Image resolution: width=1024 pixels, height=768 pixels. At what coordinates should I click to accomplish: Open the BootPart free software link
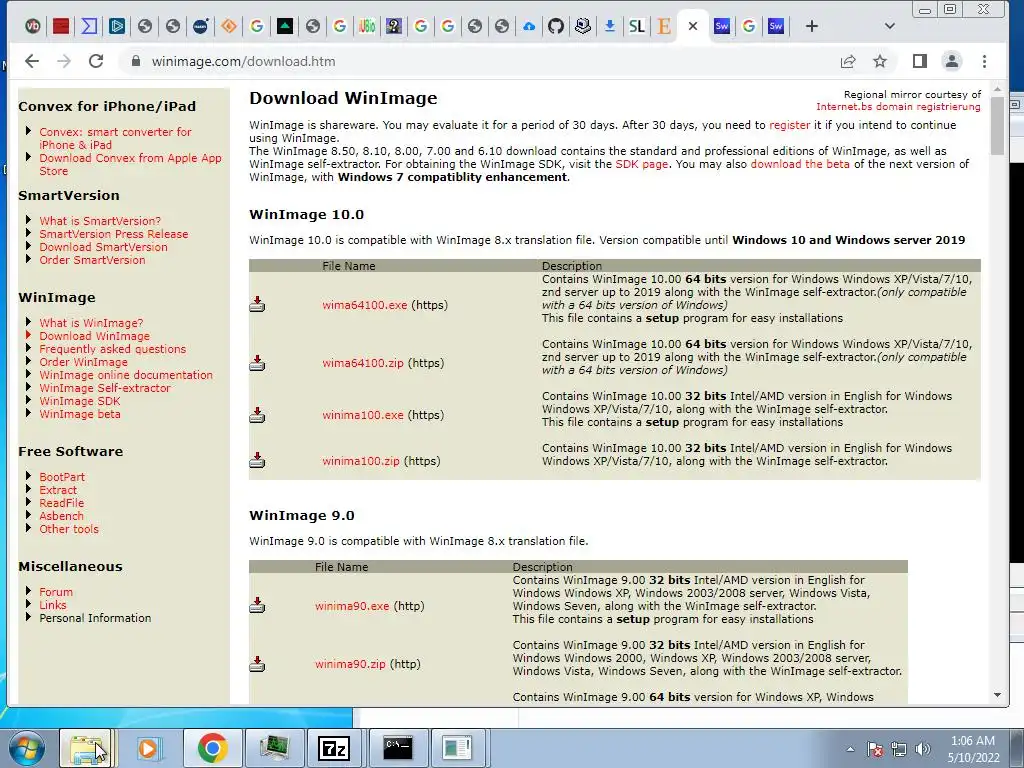[x=62, y=477]
